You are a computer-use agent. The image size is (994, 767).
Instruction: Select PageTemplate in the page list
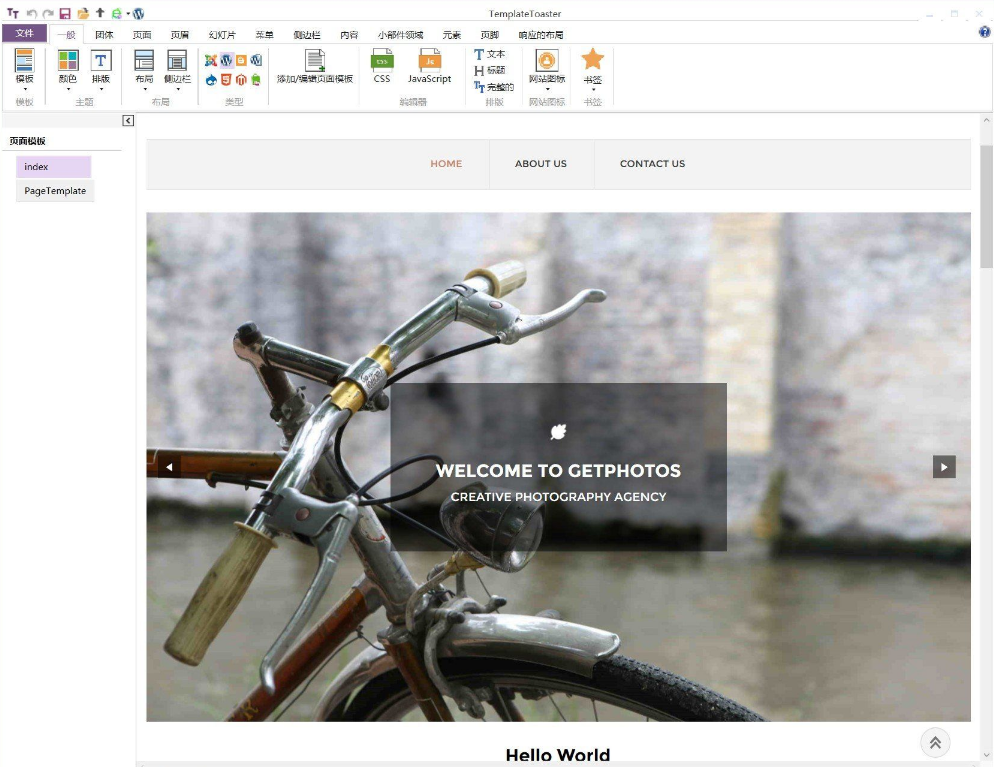coord(55,191)
